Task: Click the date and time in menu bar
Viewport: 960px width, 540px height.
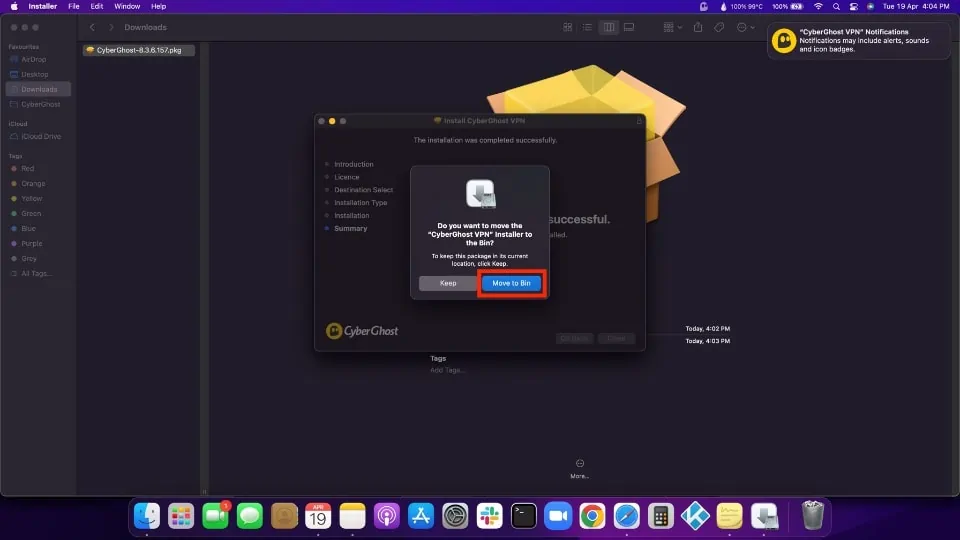Action: click(x=916, y=6)
